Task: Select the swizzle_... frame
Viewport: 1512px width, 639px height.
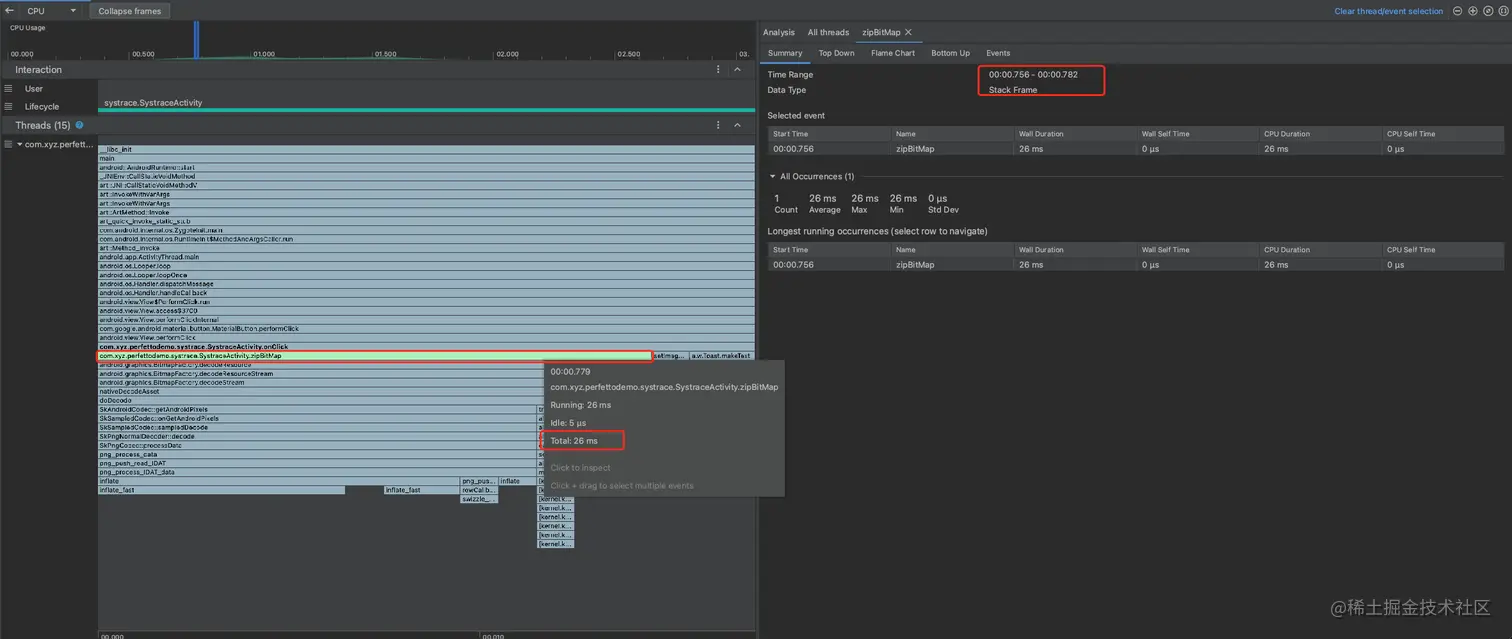Action: click(x=479, y=500)
